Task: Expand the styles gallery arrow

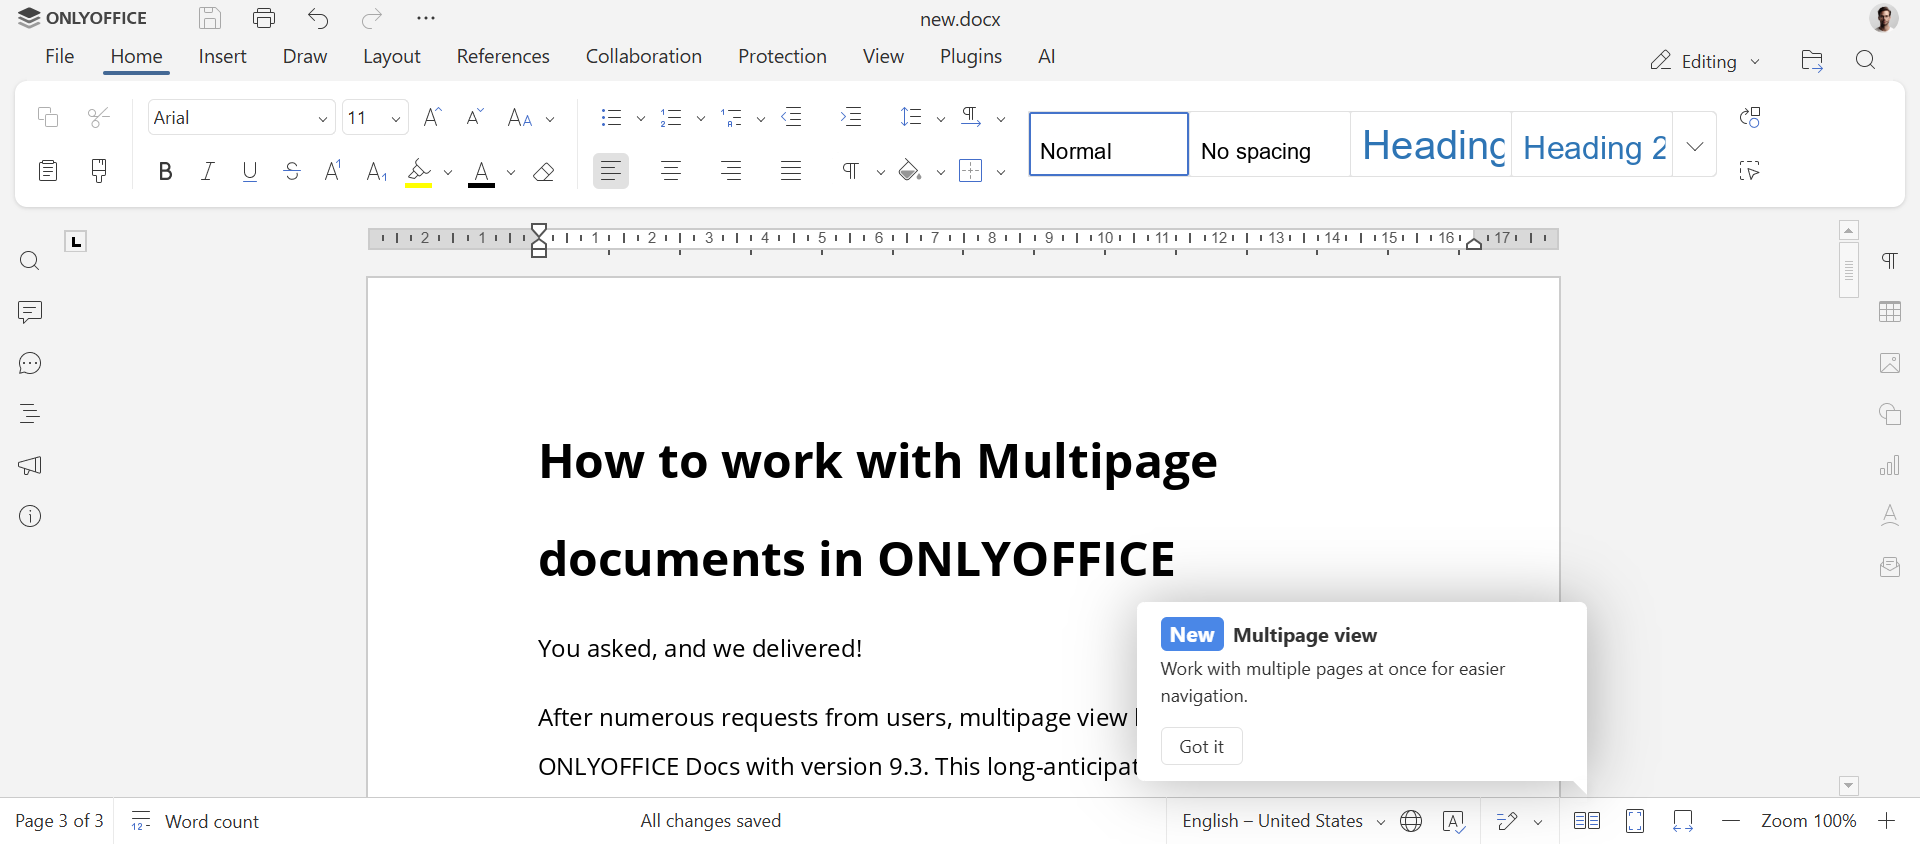Action: point(1695,146)
